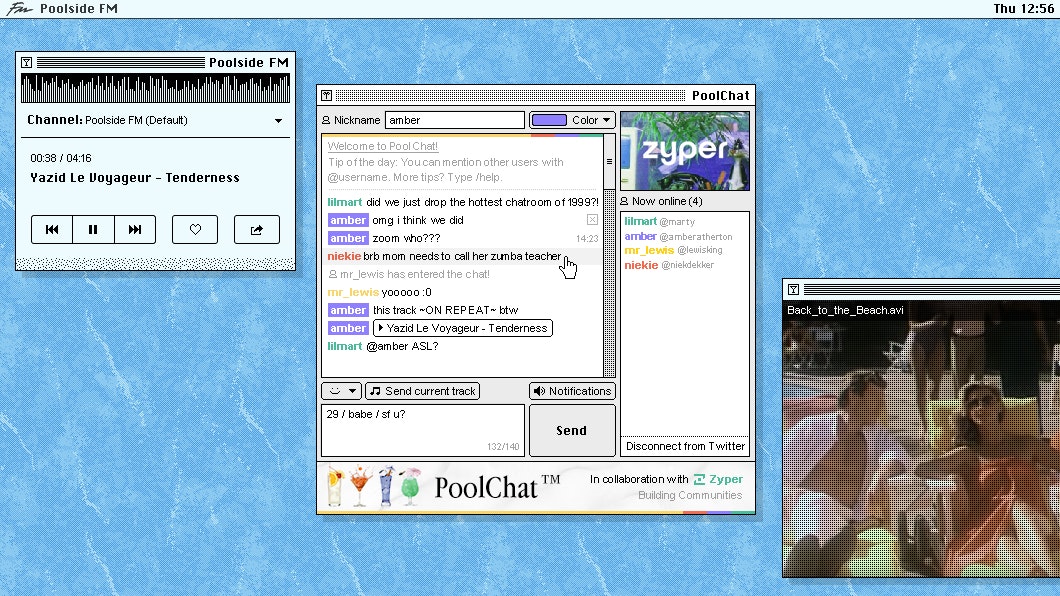This screenshot has width=1060, height=596.
Task: Click the Nickname person icon
Action: click(x=326, y=120)
